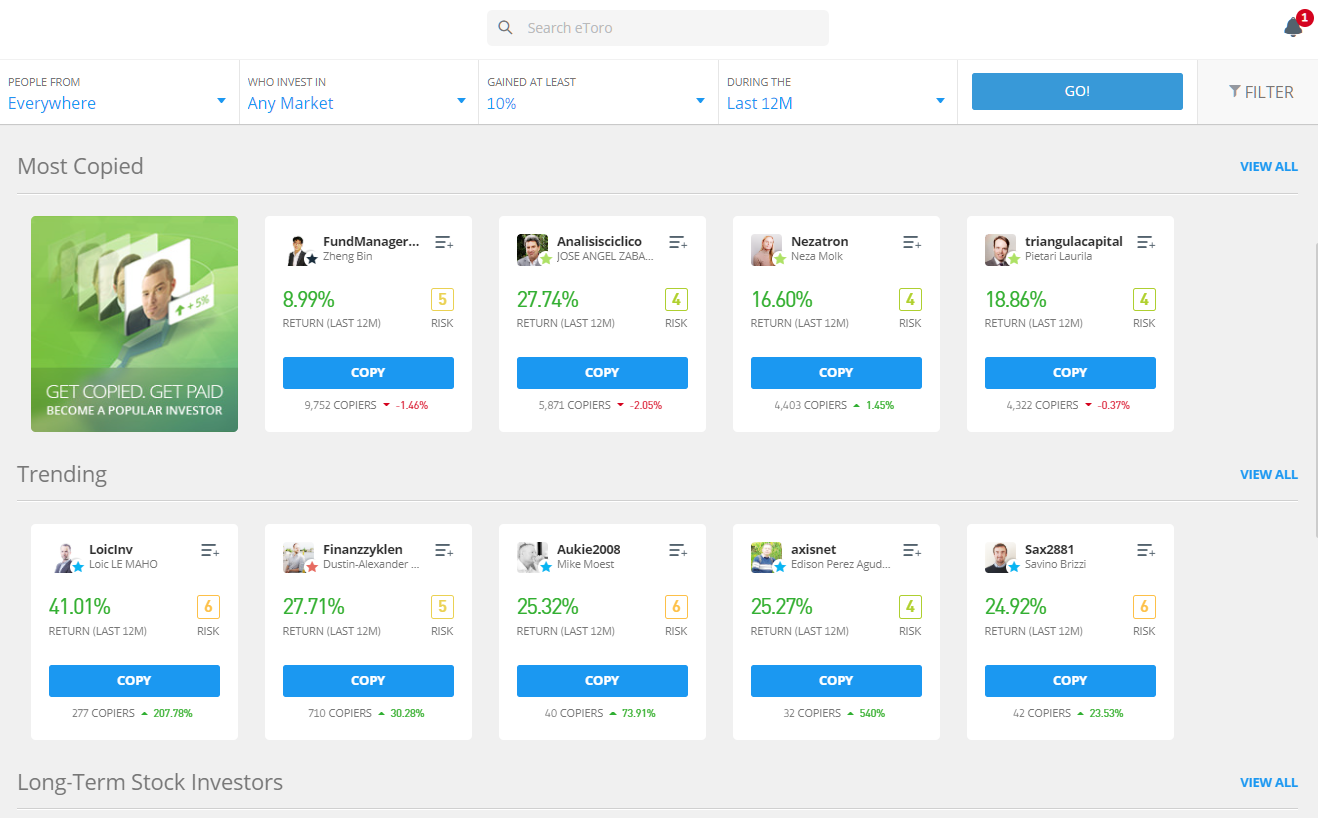Viewport: 1318px width, 818px height.
Task: Add Analisisciclico to watchlist icon
Action: tap(678, 242)
